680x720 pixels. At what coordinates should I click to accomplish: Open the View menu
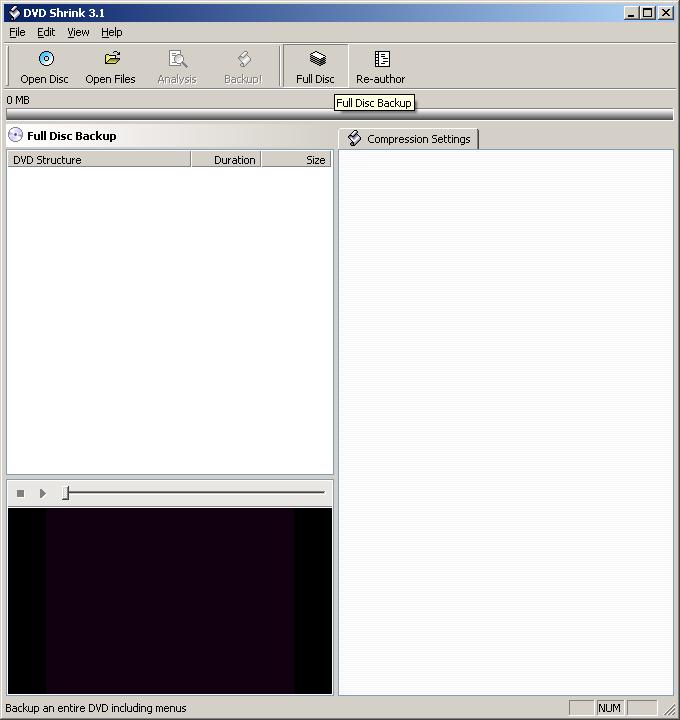pos(79,32)
